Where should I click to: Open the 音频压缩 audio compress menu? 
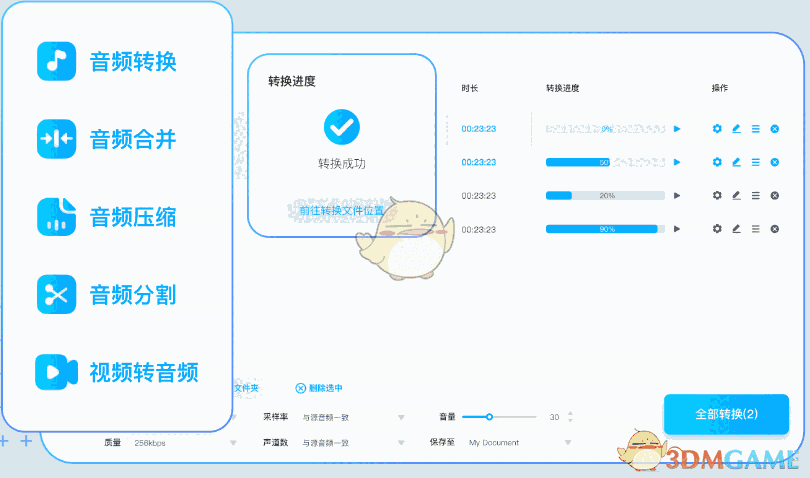tap(107, 217)
